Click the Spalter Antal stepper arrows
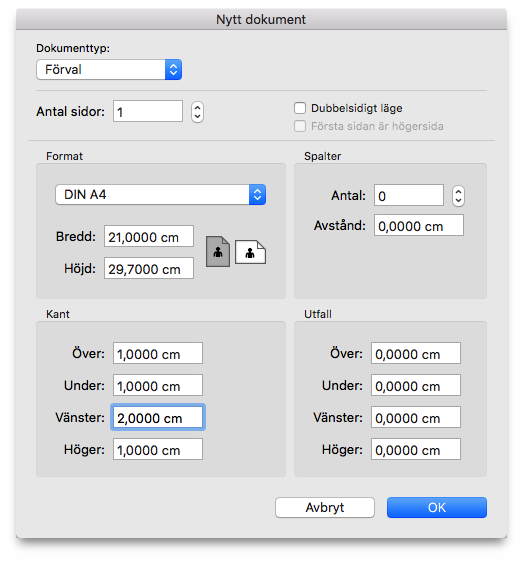 pyautogui.click(x=458, y=196)
